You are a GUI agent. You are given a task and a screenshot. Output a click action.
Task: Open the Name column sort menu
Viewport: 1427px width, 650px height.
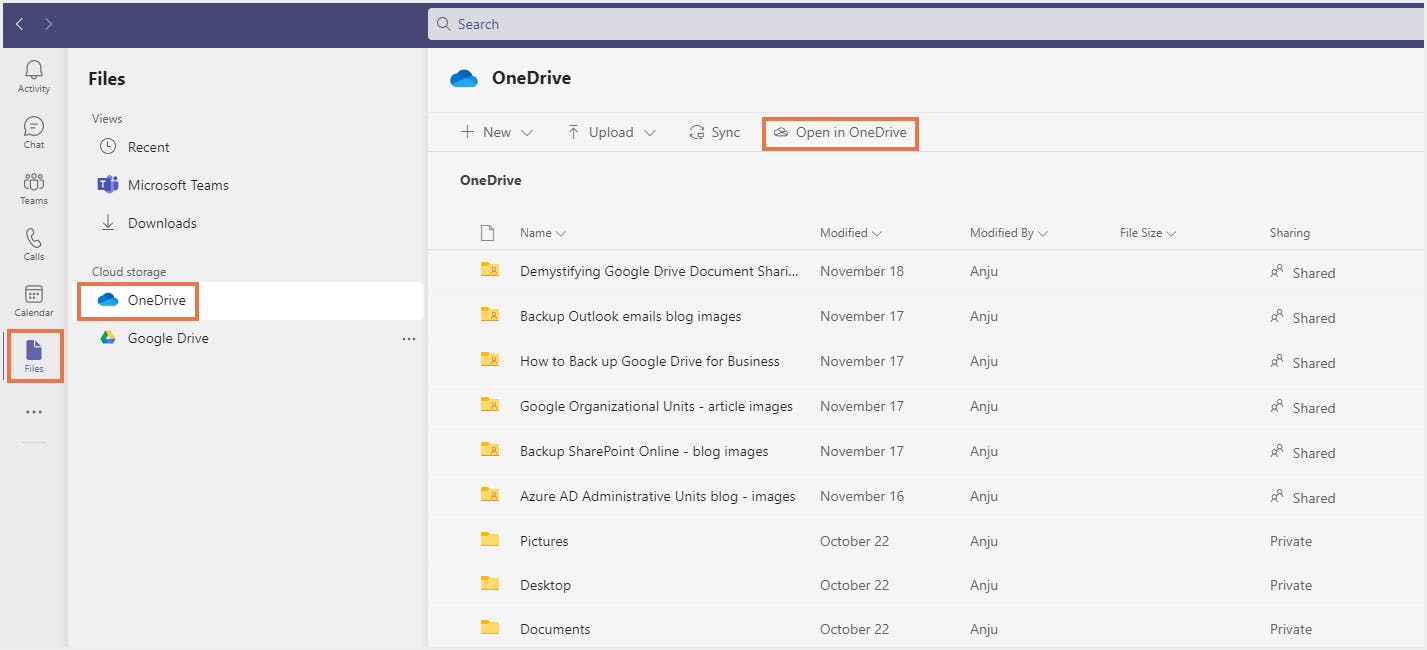(x=542, y=233)
